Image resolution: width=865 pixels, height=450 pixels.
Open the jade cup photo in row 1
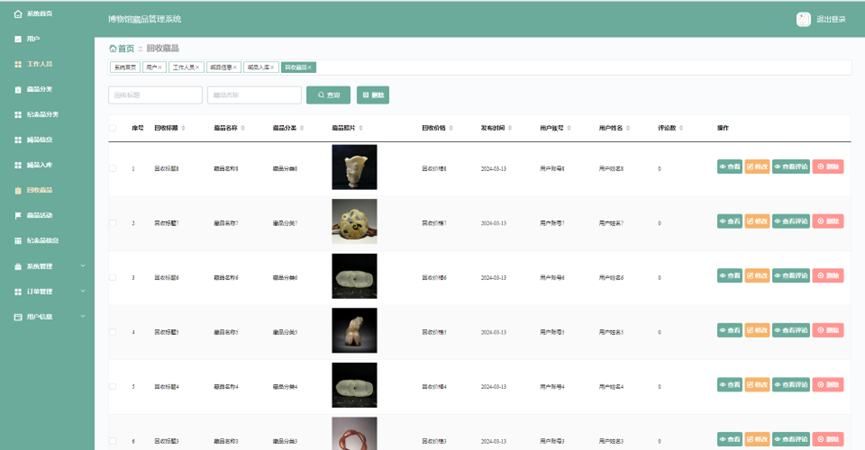coord(354,167)
